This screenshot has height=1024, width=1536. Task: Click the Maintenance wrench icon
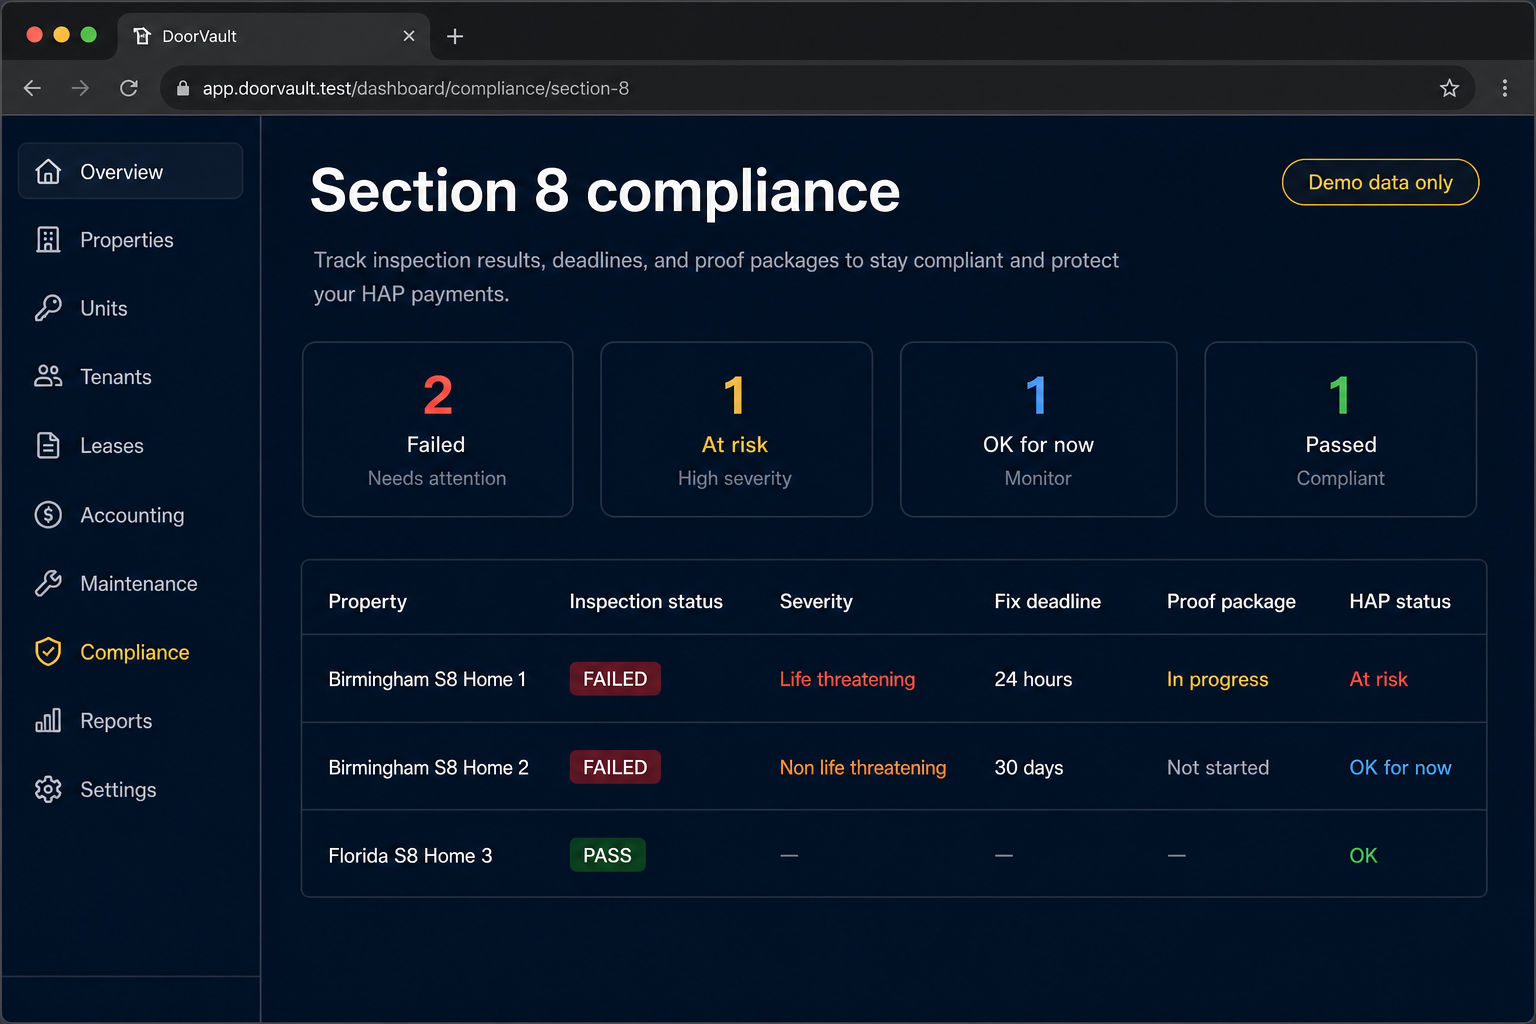click(x=48, y=583)
